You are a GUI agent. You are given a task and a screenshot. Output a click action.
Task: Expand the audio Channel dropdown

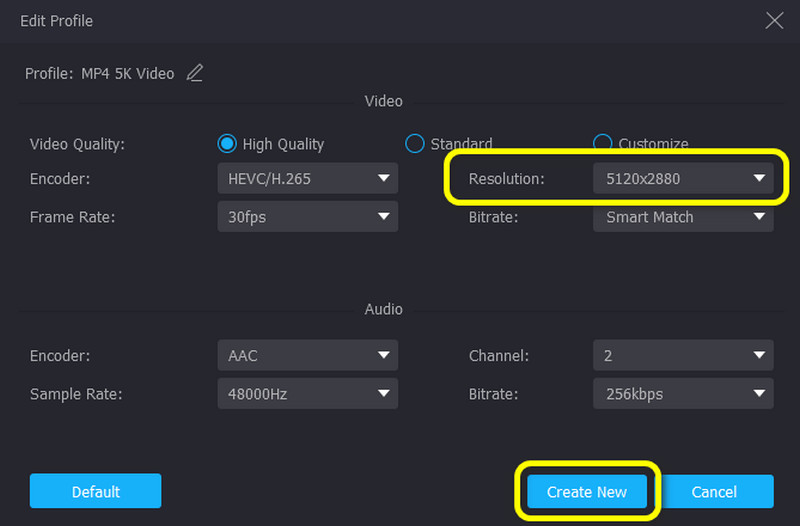coord(683,355)
